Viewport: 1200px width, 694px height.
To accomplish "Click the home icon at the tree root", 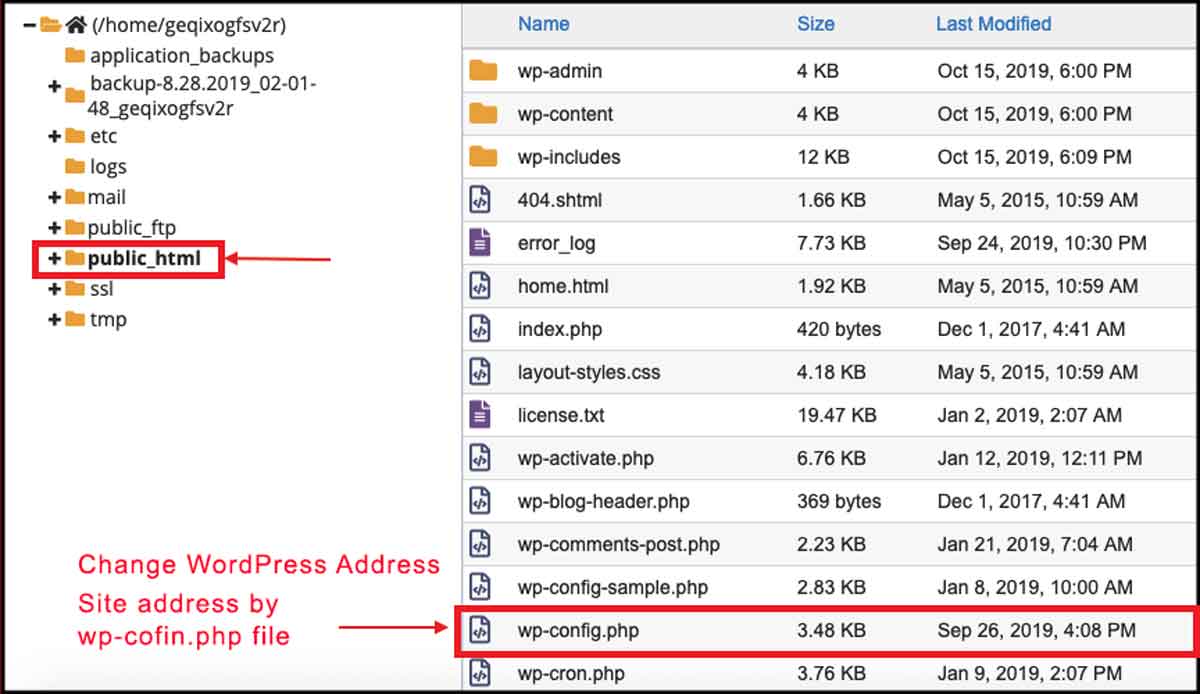I will coord(76,25).
